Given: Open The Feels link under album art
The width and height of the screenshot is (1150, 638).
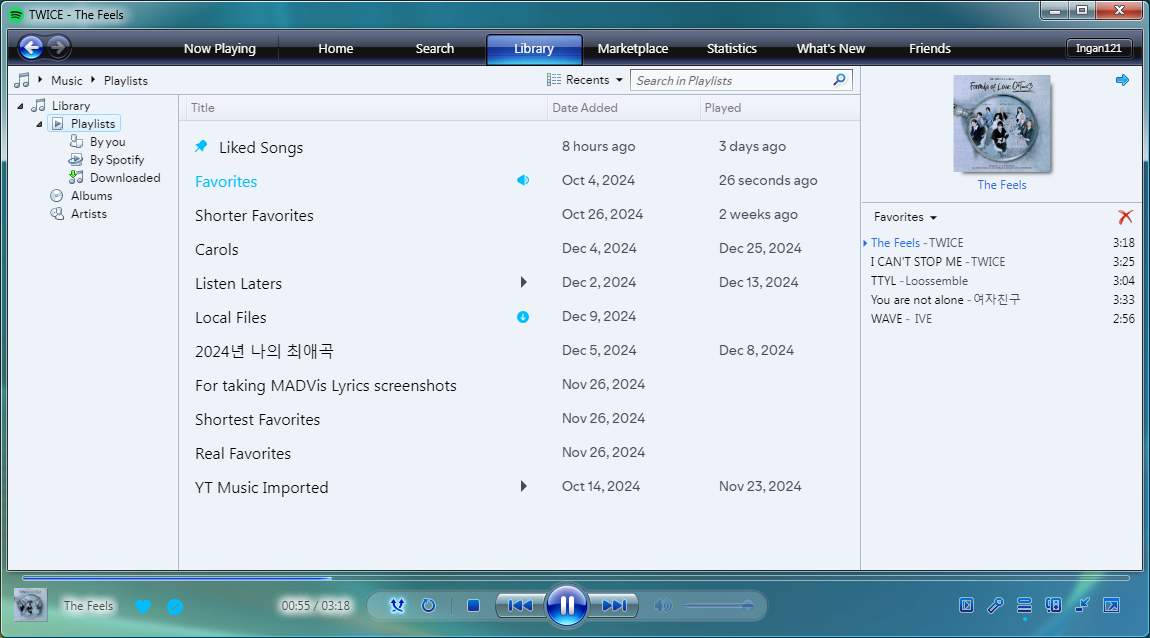Looking at the screenshot, I should (1001, 185).
